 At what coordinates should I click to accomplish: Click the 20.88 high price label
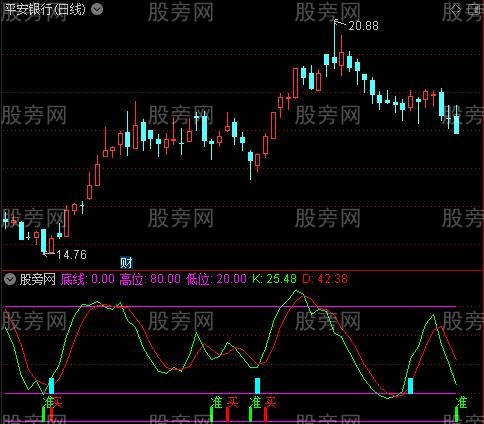click(363, 26)
